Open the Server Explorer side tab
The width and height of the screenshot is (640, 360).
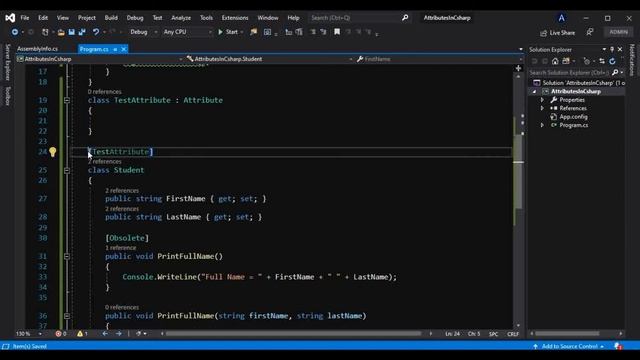click(7, 62)
